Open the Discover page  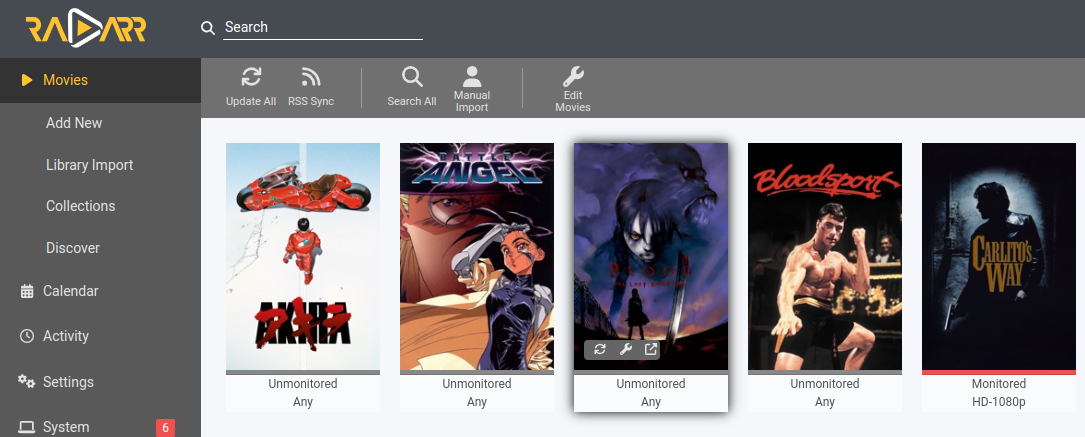[x=72, y=248]
